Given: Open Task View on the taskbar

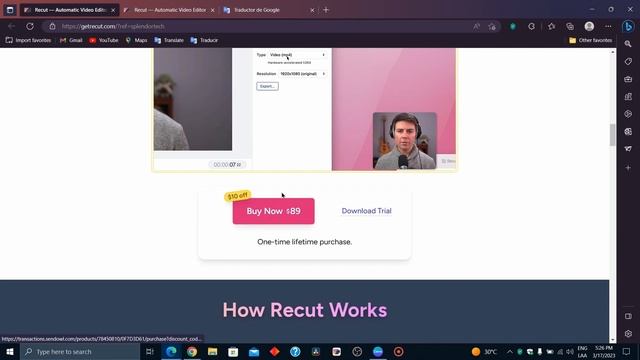Looking at the screenshot, I should [x=150, y=351].
